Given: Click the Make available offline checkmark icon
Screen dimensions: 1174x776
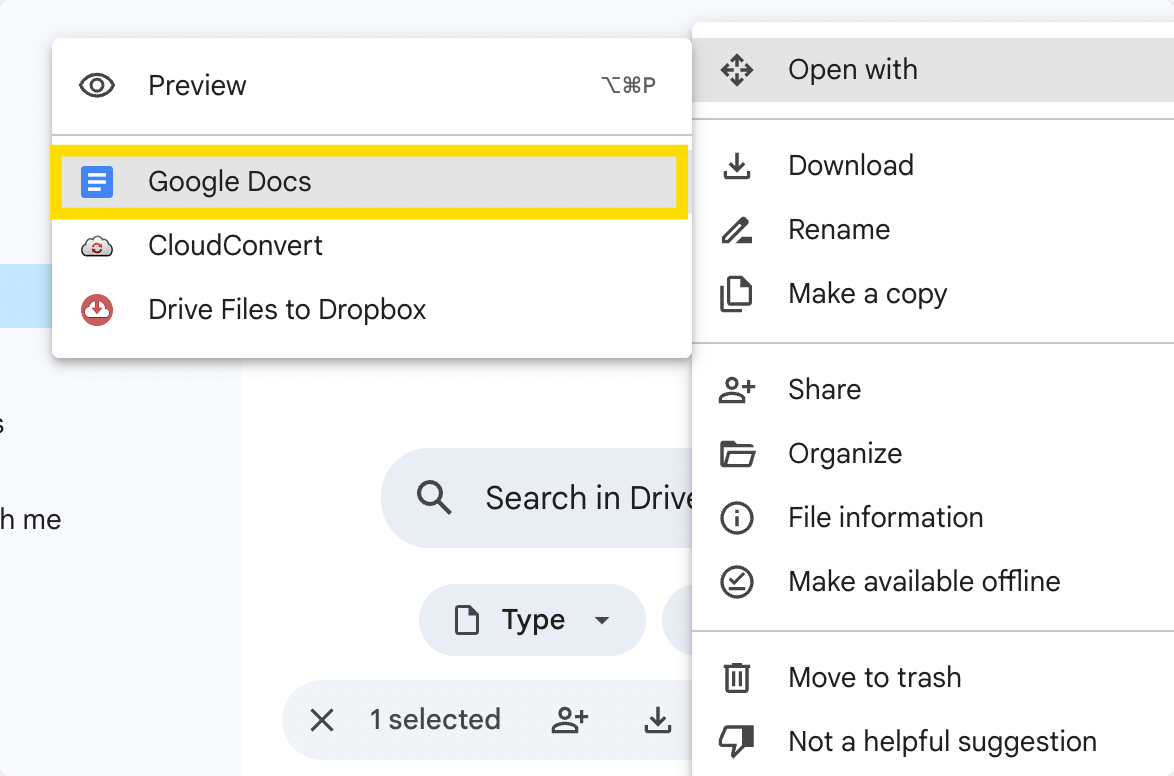Looking at the screenshot, I should (737, 582).
